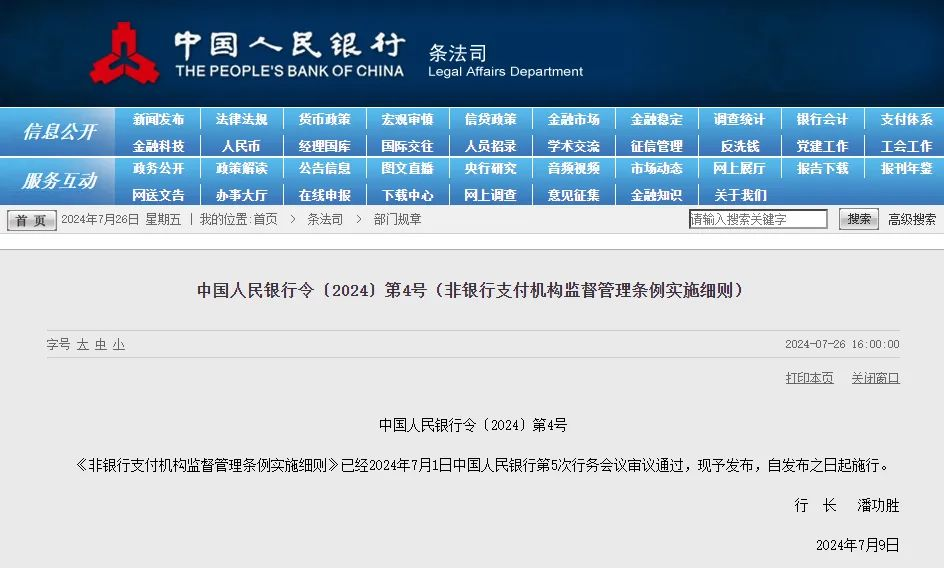
Task: Set font size to large (大)
Action: click(x=83, y=344)
